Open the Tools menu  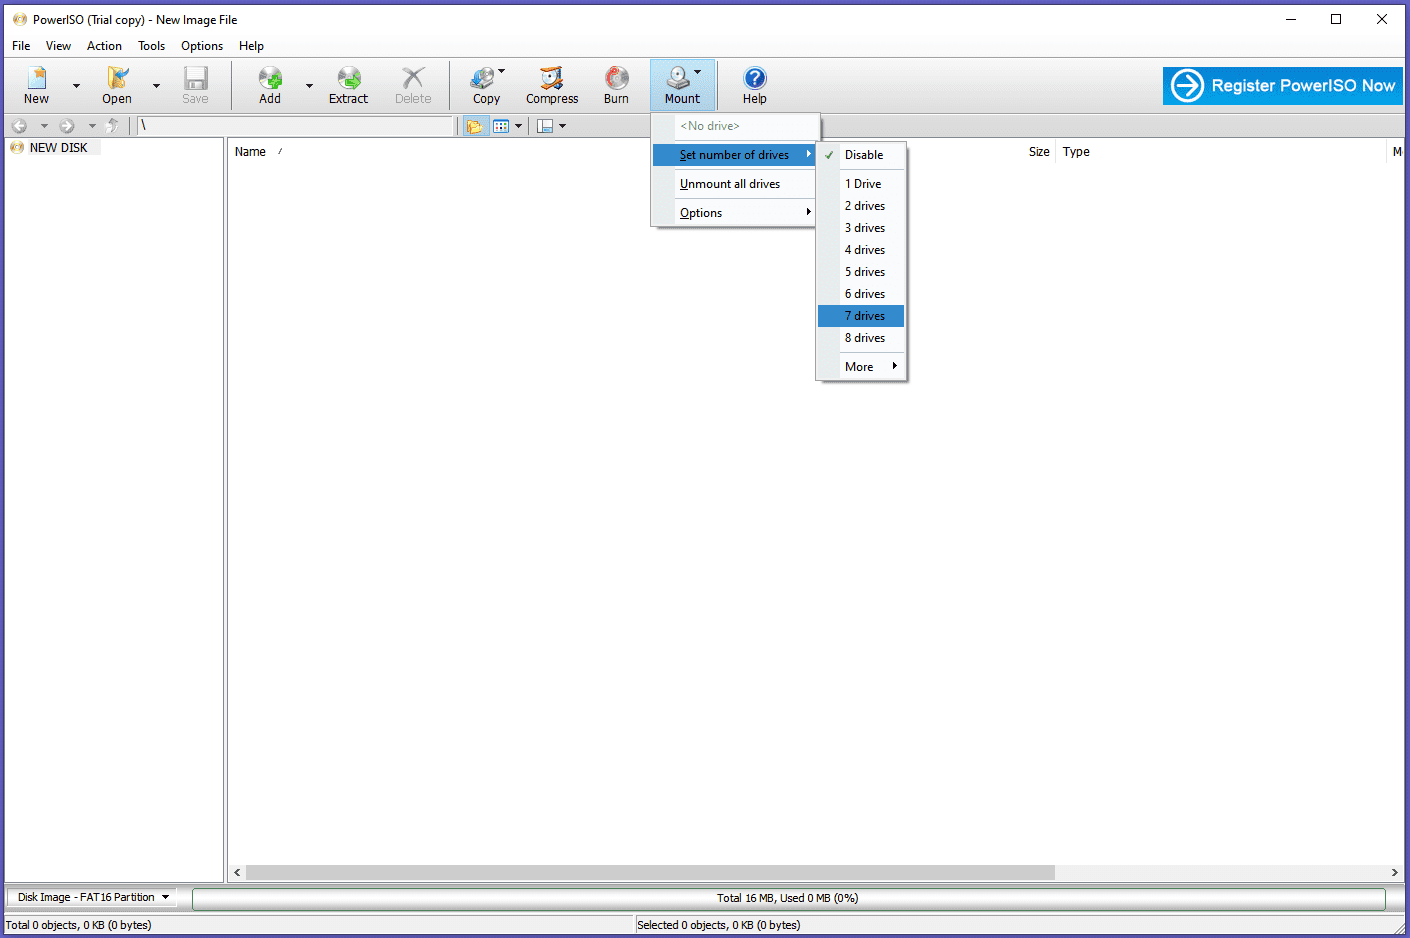pyautogui.click(x=151, y=46)
